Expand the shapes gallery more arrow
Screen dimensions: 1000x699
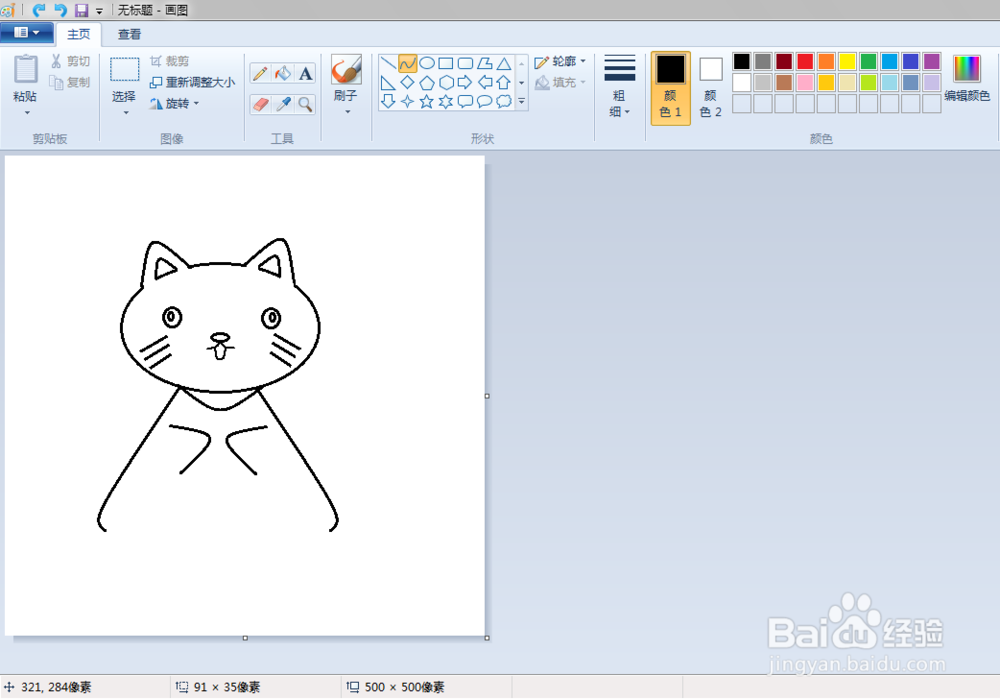pos(522,101)
